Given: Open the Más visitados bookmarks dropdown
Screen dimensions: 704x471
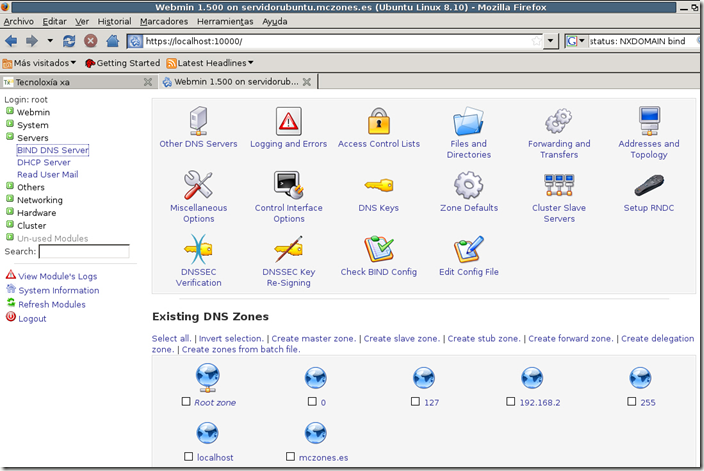Looking at the screenshot, I should [40, 63].
